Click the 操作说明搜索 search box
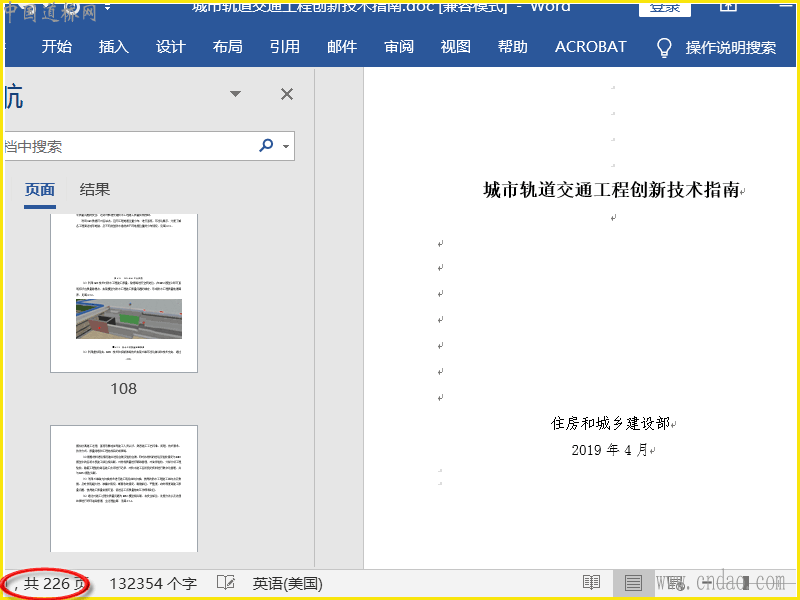Screen dimensions: 800x600 (x=731, y=47)
